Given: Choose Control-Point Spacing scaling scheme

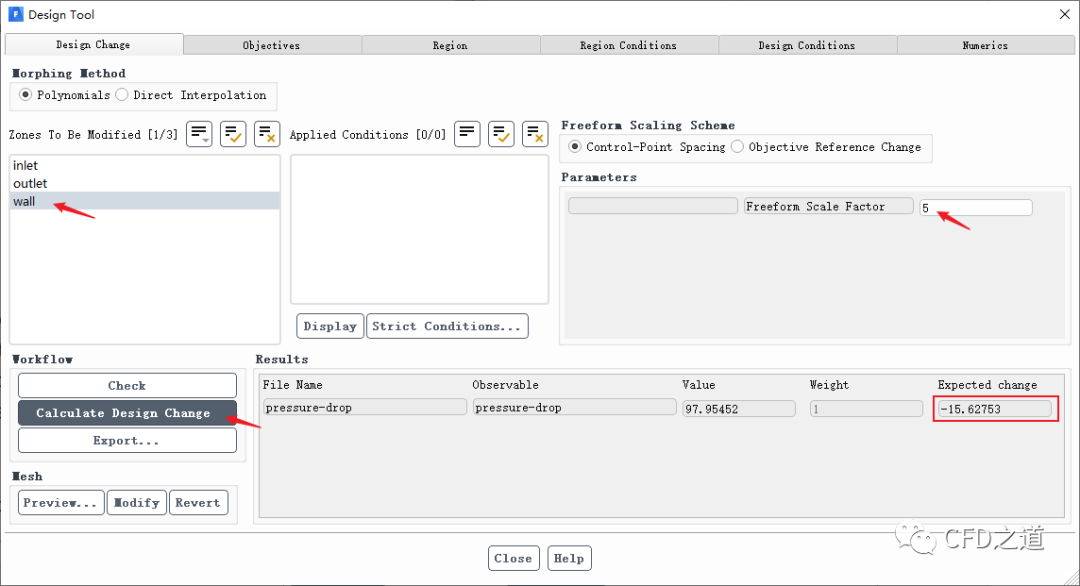Looking at the screenshot, I should [x=575, y=147].
